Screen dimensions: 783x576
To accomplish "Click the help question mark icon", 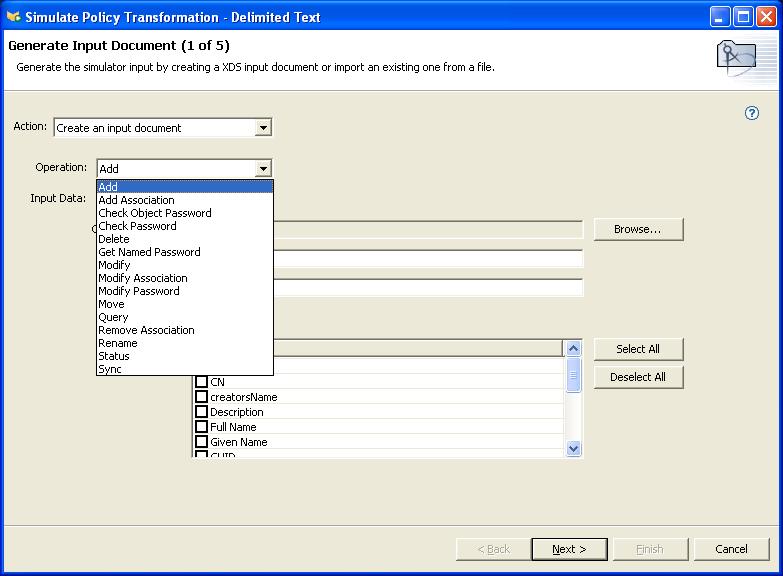I will (x=753, y=113).
